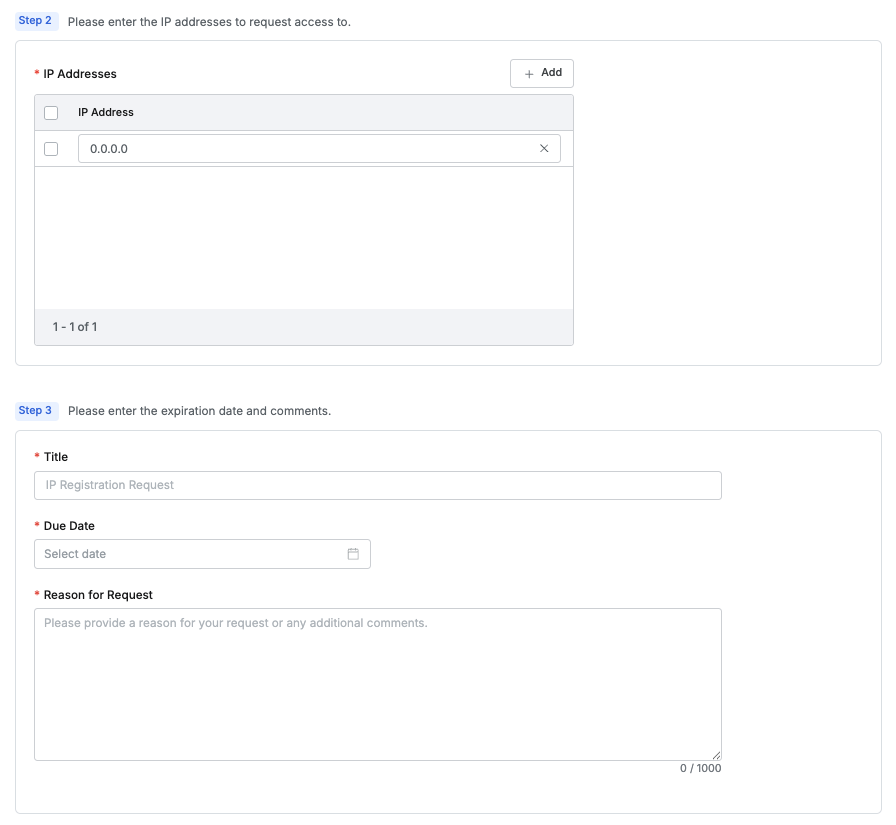The width and height of the screenshot is (896, 825).
Task: Select the Step 3 badge
Action: point(36,411)
